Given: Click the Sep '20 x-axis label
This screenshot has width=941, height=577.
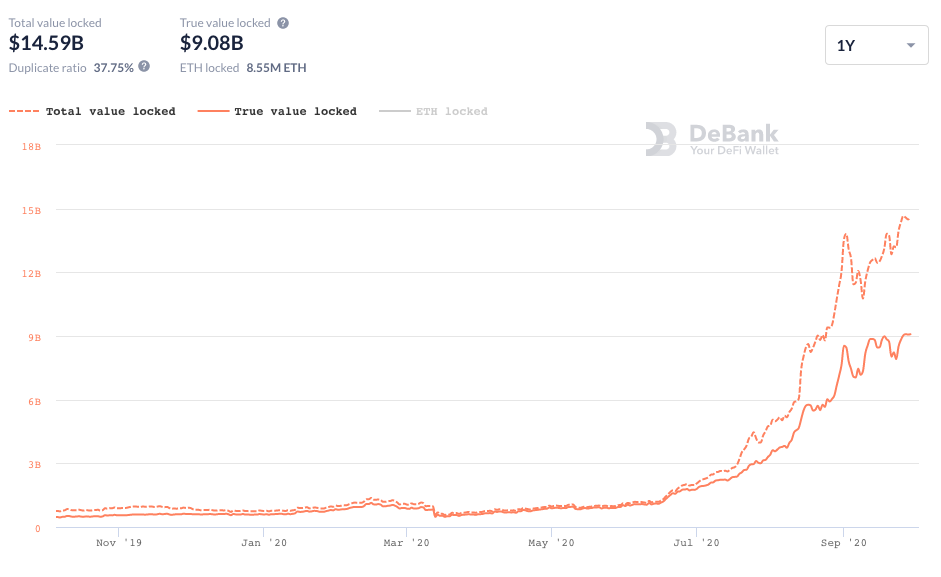Looking at the screenshot, I should [x=843, y=543].
